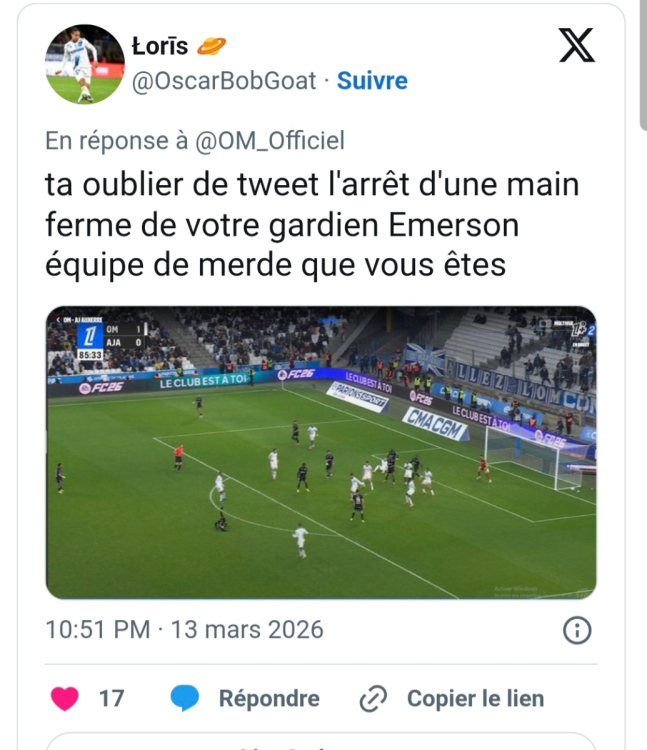Click the tweet text body

click(312, 224)
